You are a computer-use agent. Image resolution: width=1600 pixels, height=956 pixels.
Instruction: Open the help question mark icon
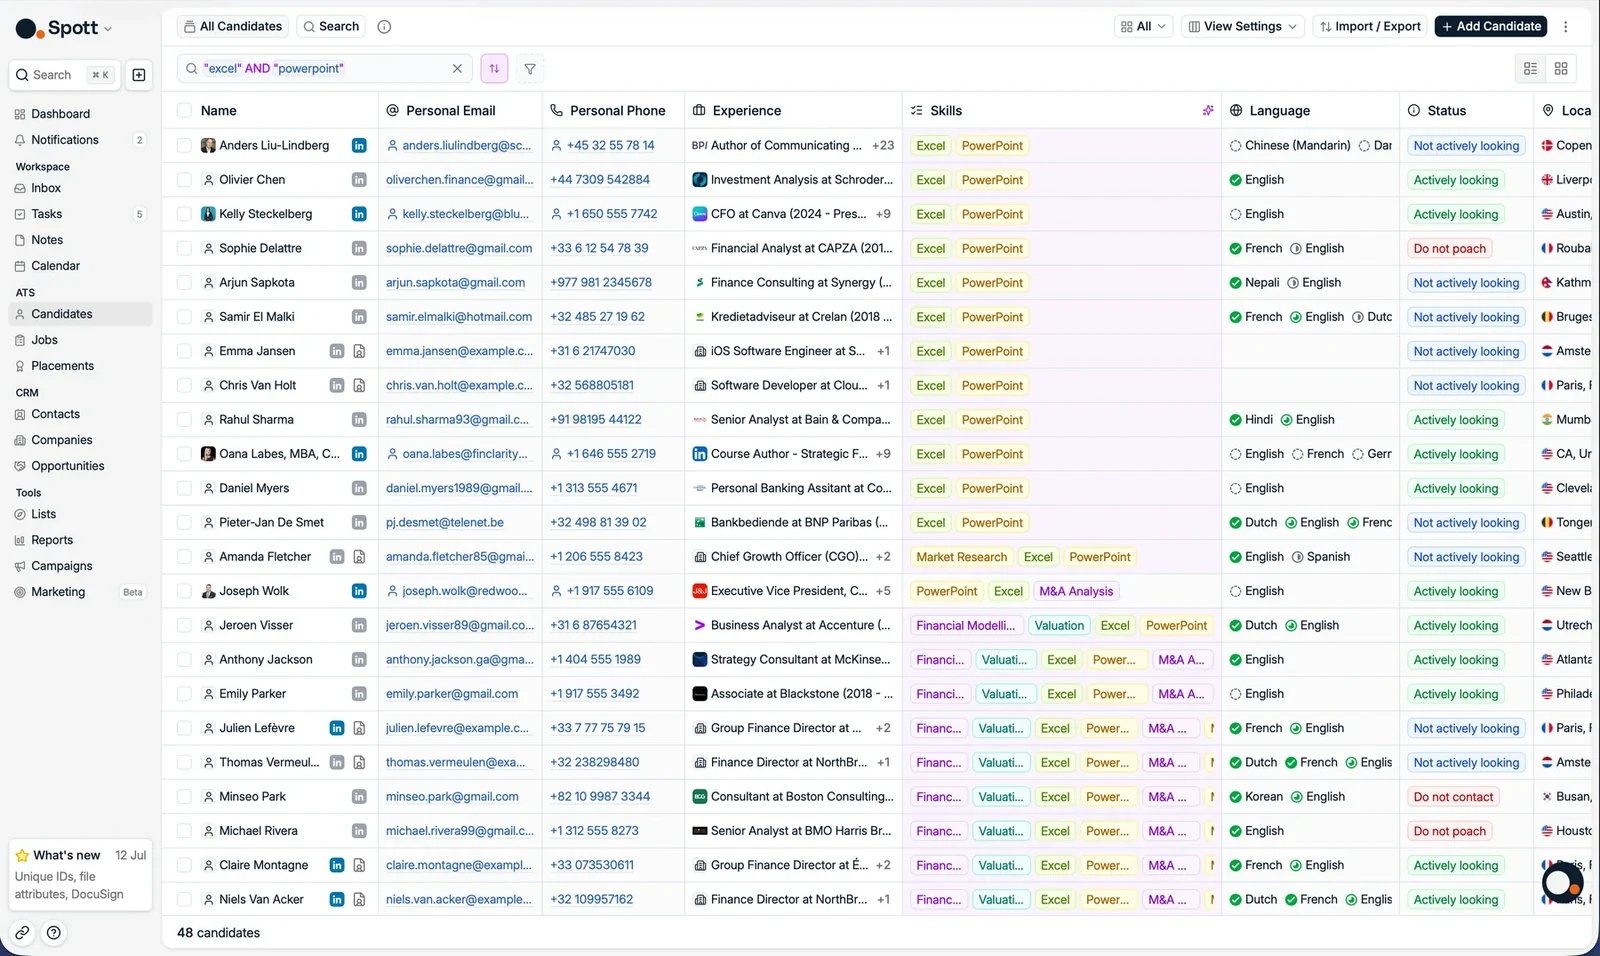pyautogui.click(x=54, y=933)
